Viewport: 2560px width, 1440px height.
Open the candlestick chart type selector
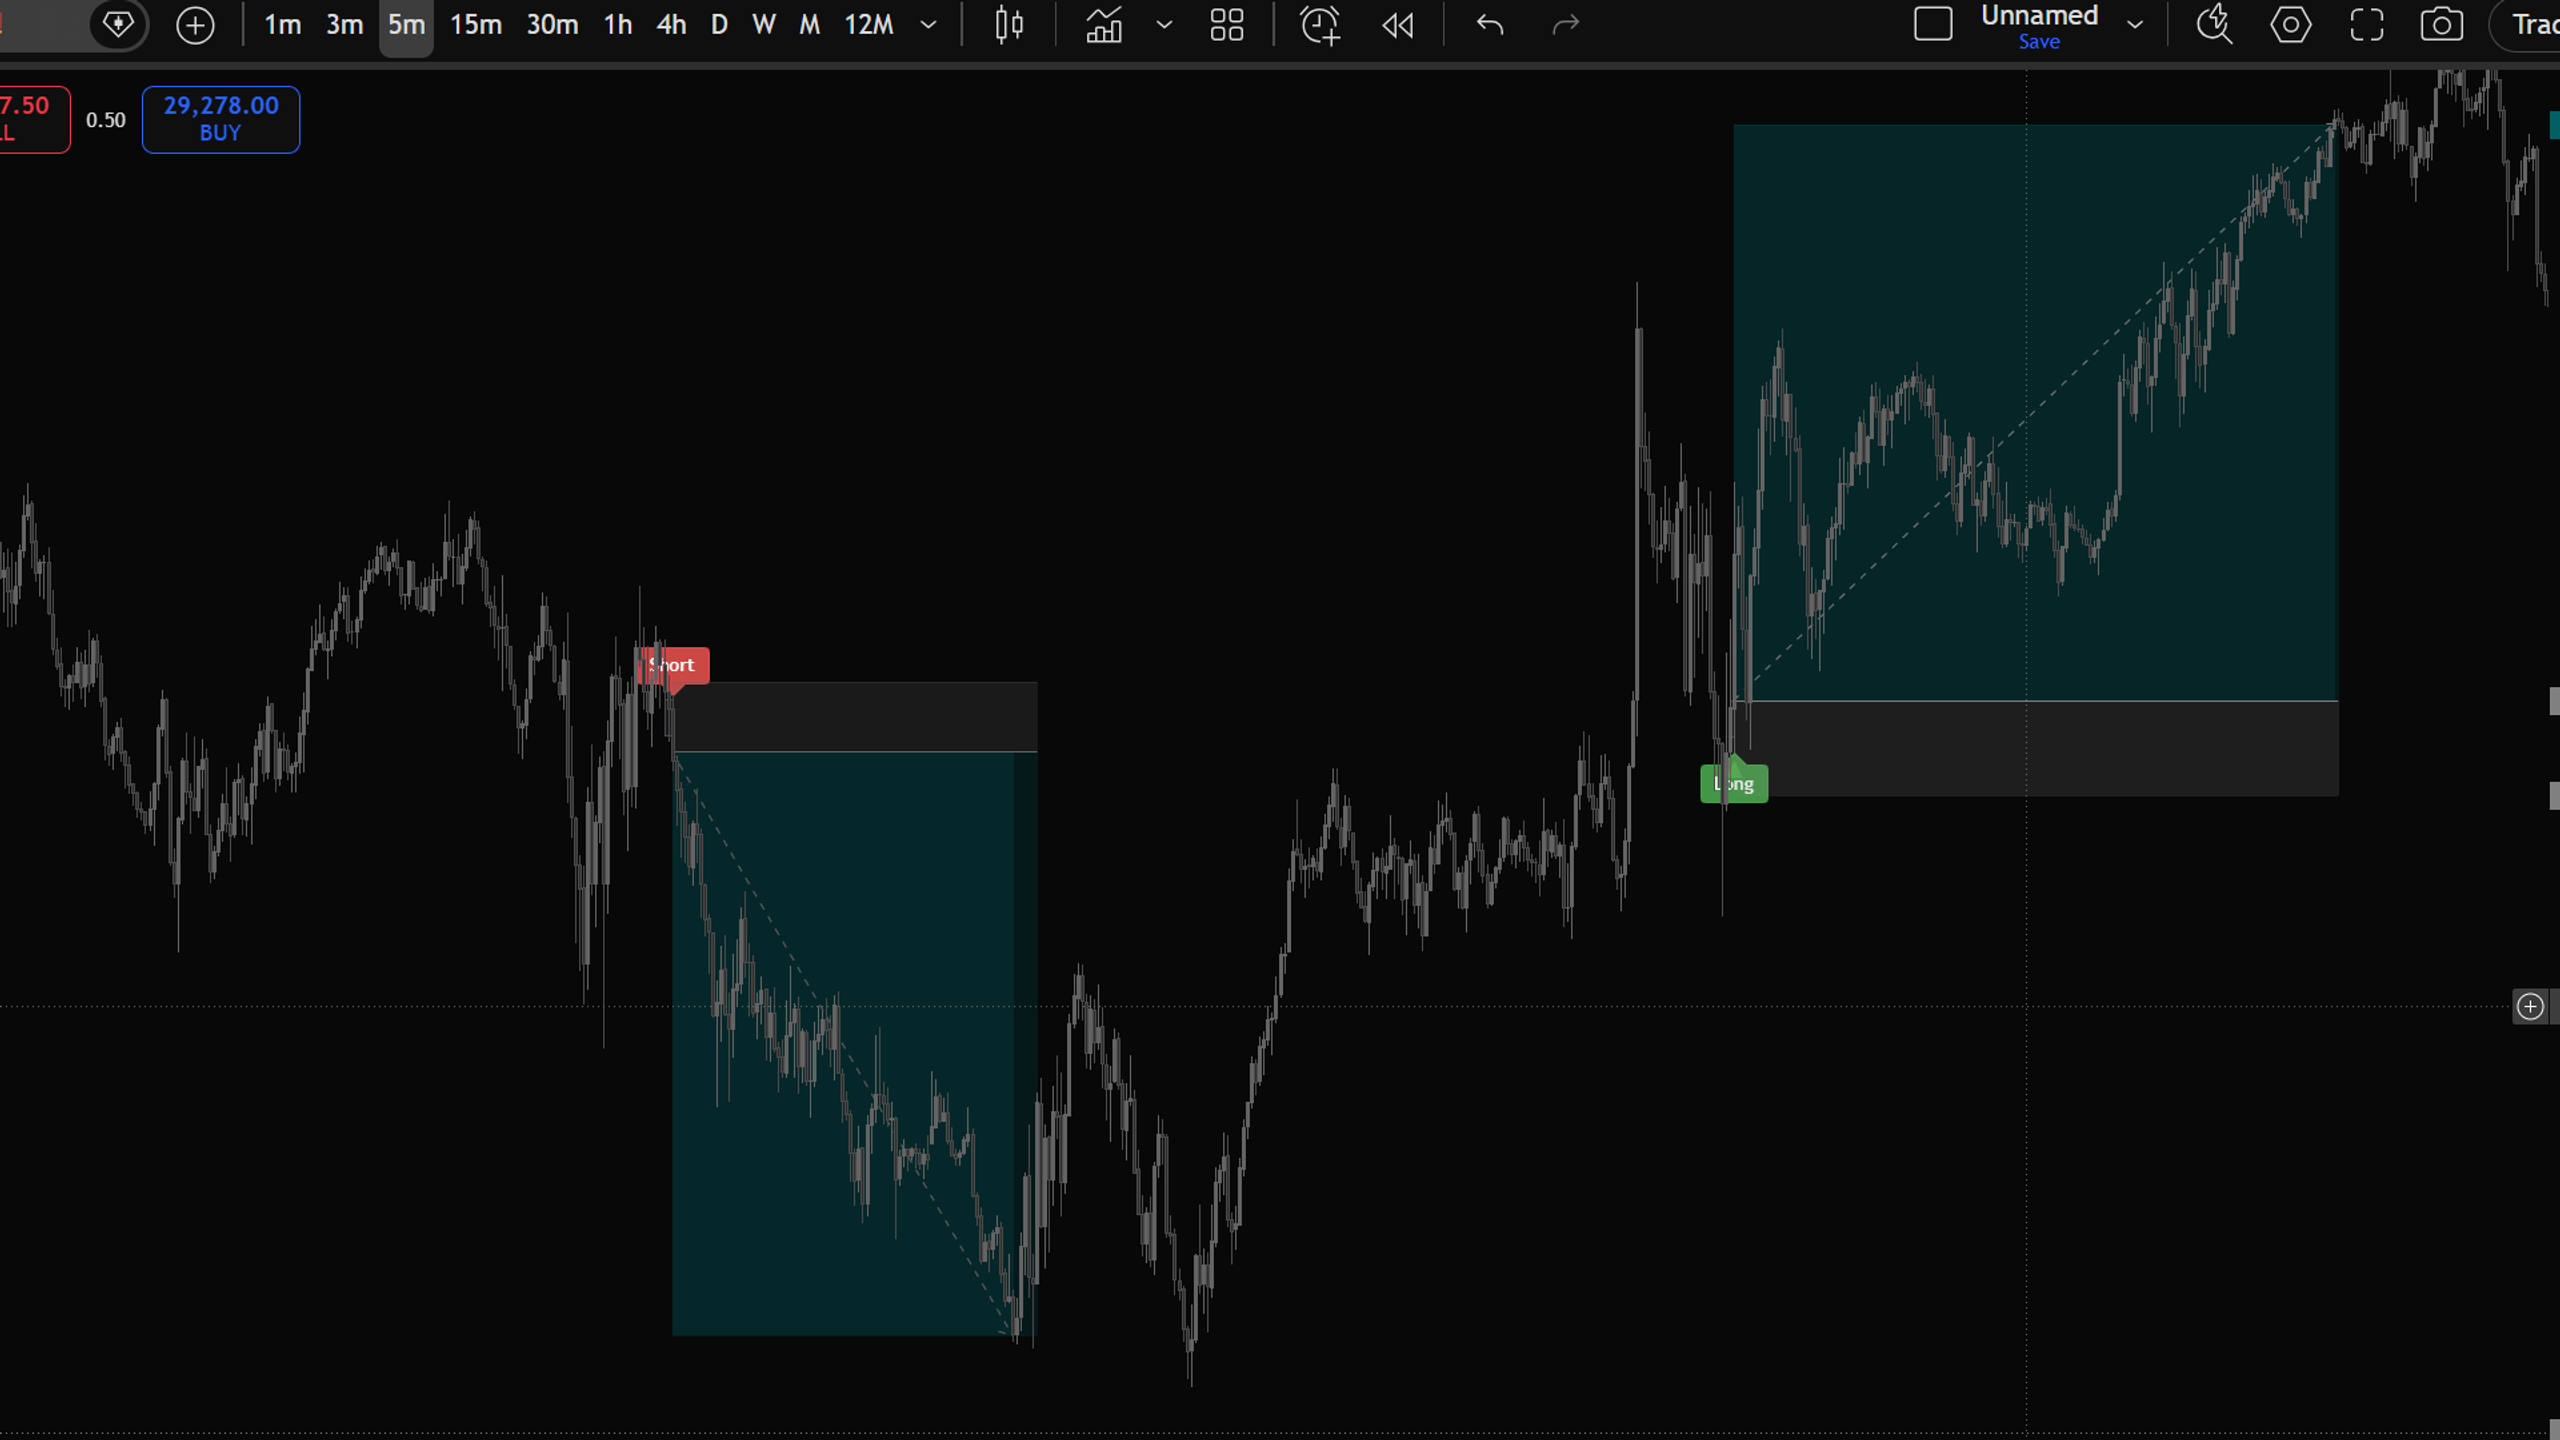1009,25
